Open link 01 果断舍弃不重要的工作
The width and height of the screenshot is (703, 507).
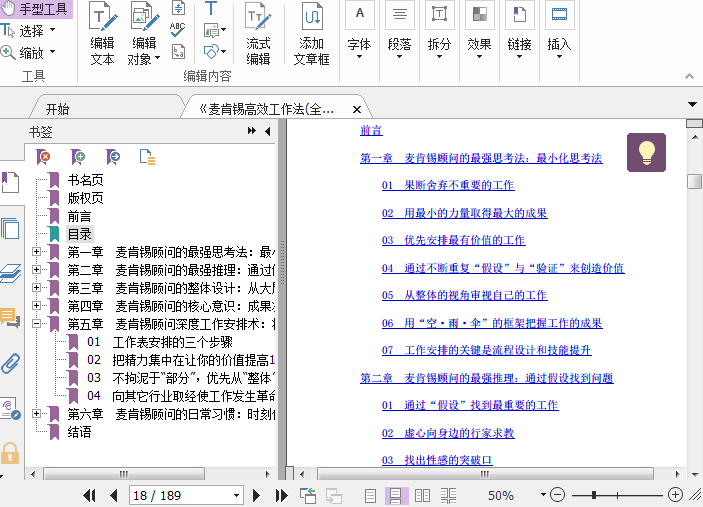[x=448, y=185]
